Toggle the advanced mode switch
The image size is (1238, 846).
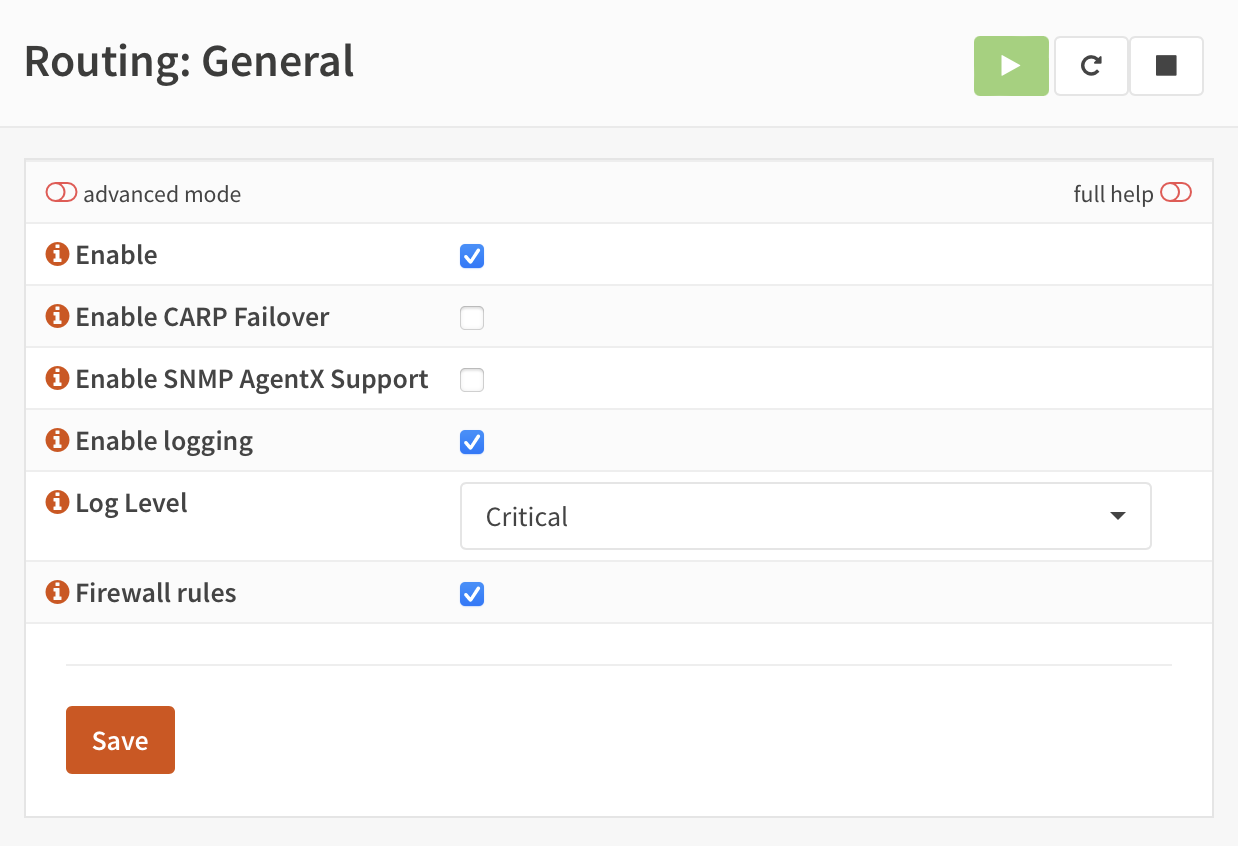61,192
